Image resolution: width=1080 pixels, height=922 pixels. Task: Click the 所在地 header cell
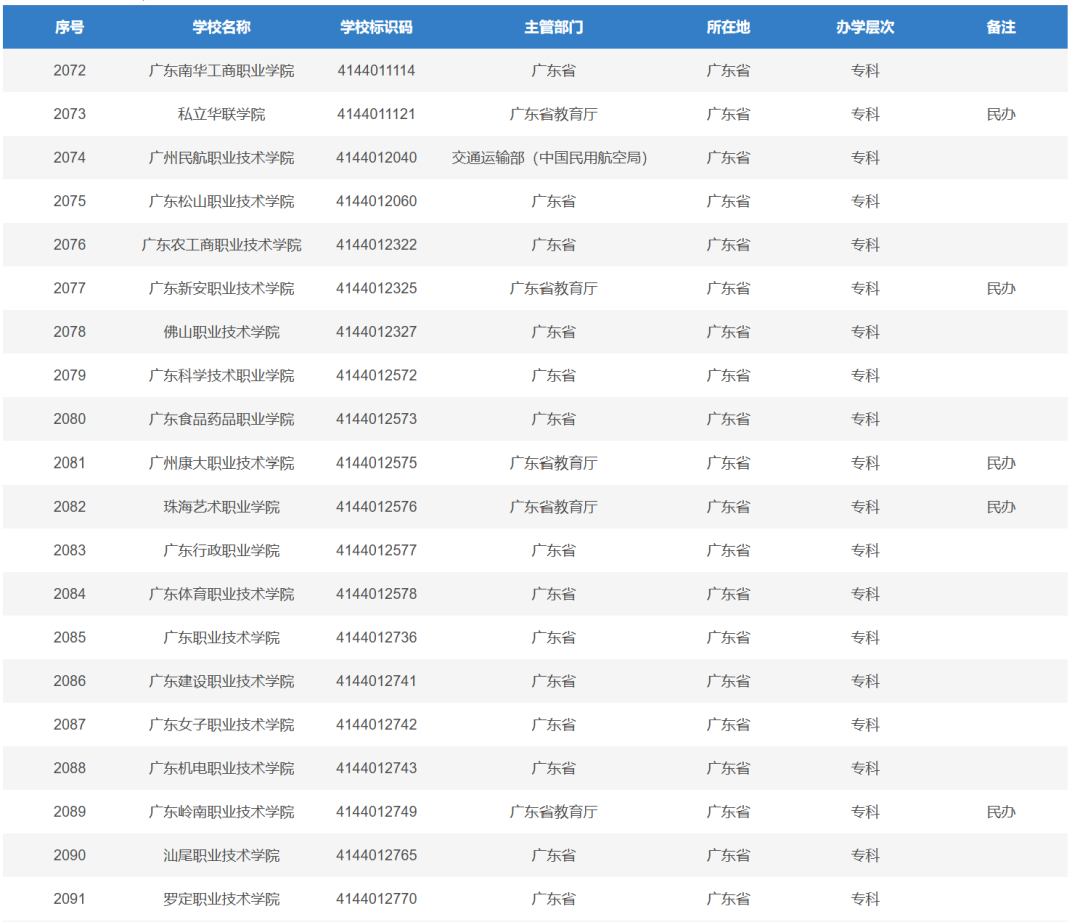[728, 27]
